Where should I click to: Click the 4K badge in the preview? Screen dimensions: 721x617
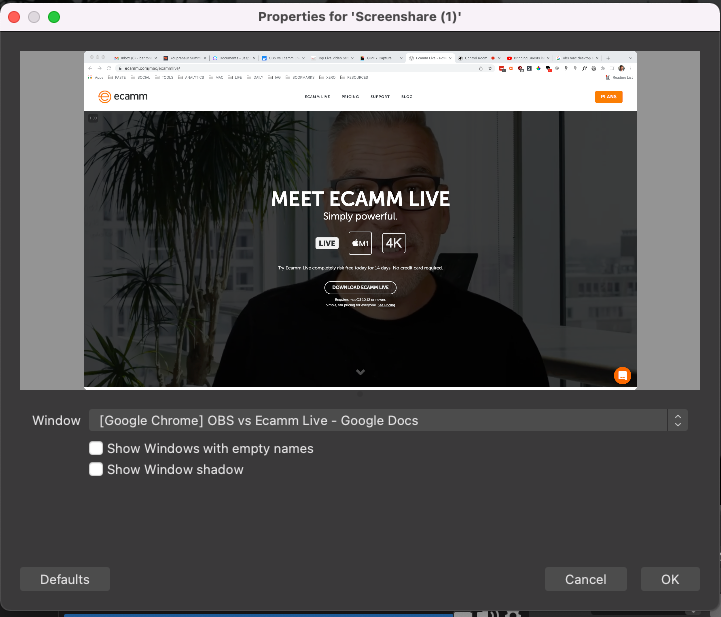[x=394, y=243]
